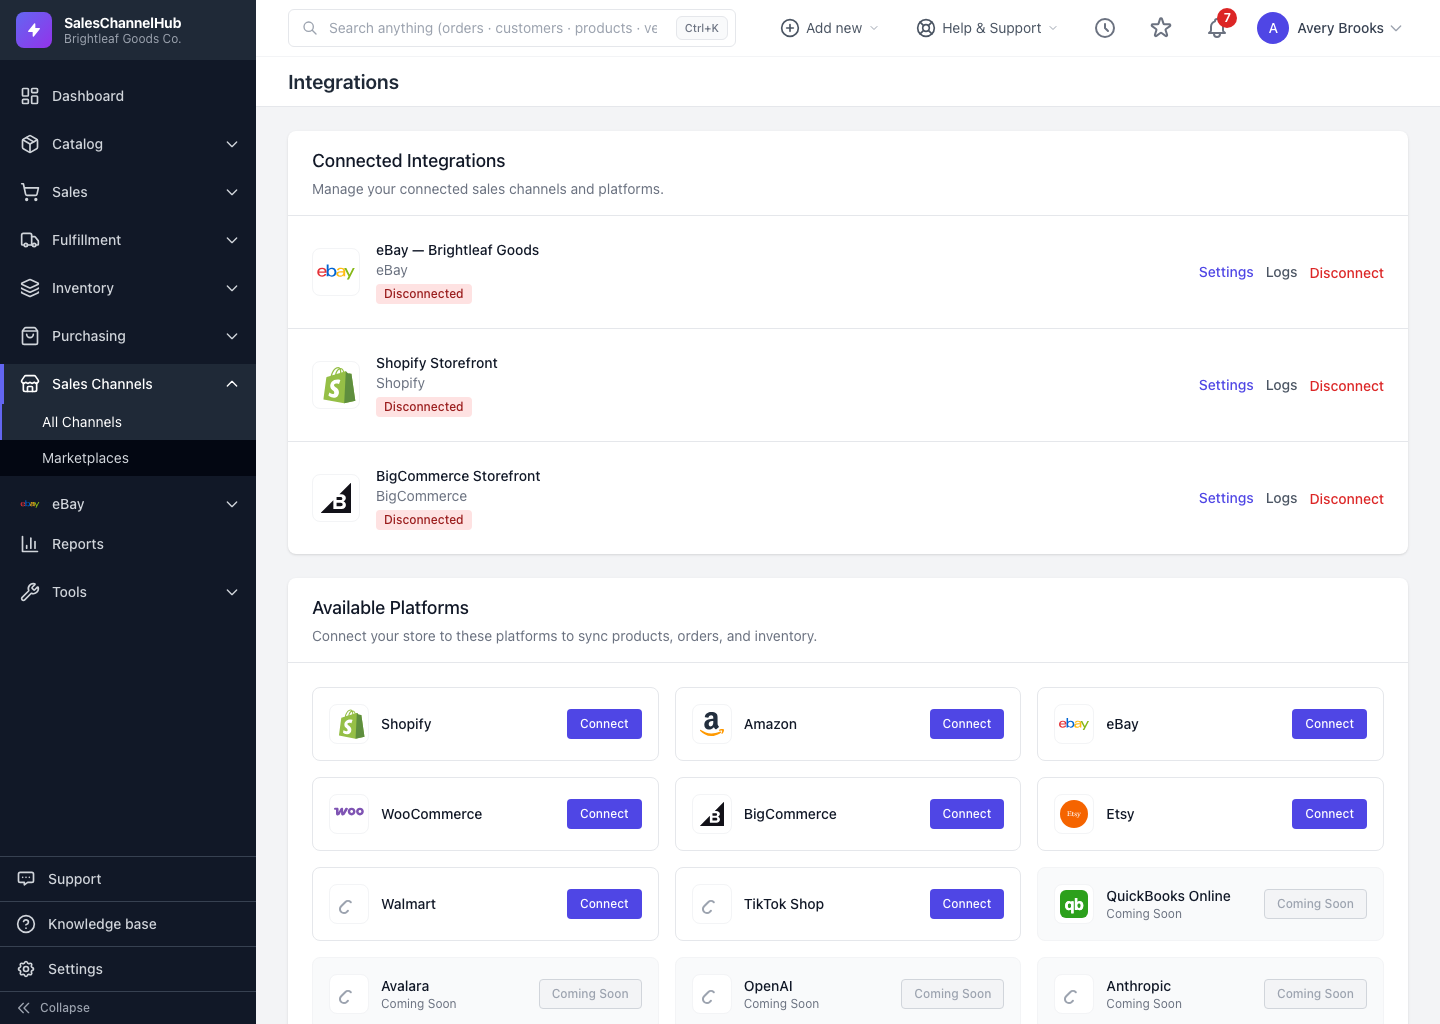Image resolution: width=1440 pixels, height=1024 pixels.
Task: Expand the Inventory menu chevron
Action: pos(232,288)
